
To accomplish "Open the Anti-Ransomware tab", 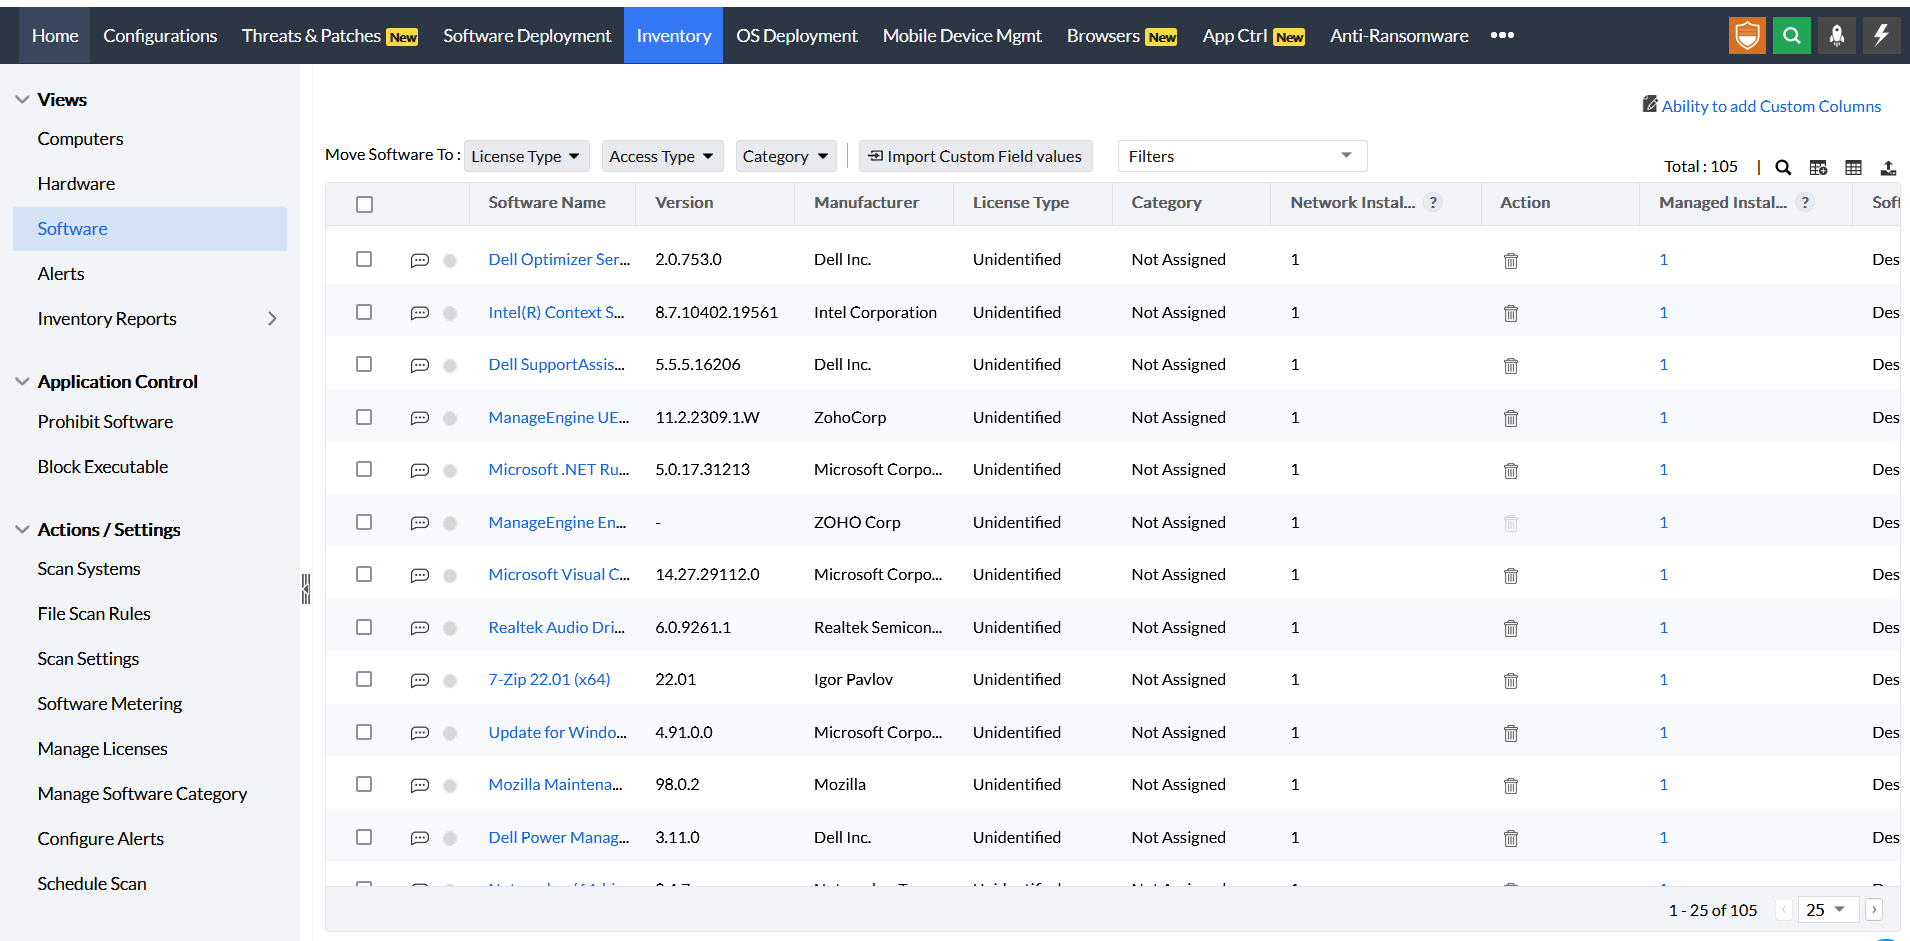I will [1399, 36].
